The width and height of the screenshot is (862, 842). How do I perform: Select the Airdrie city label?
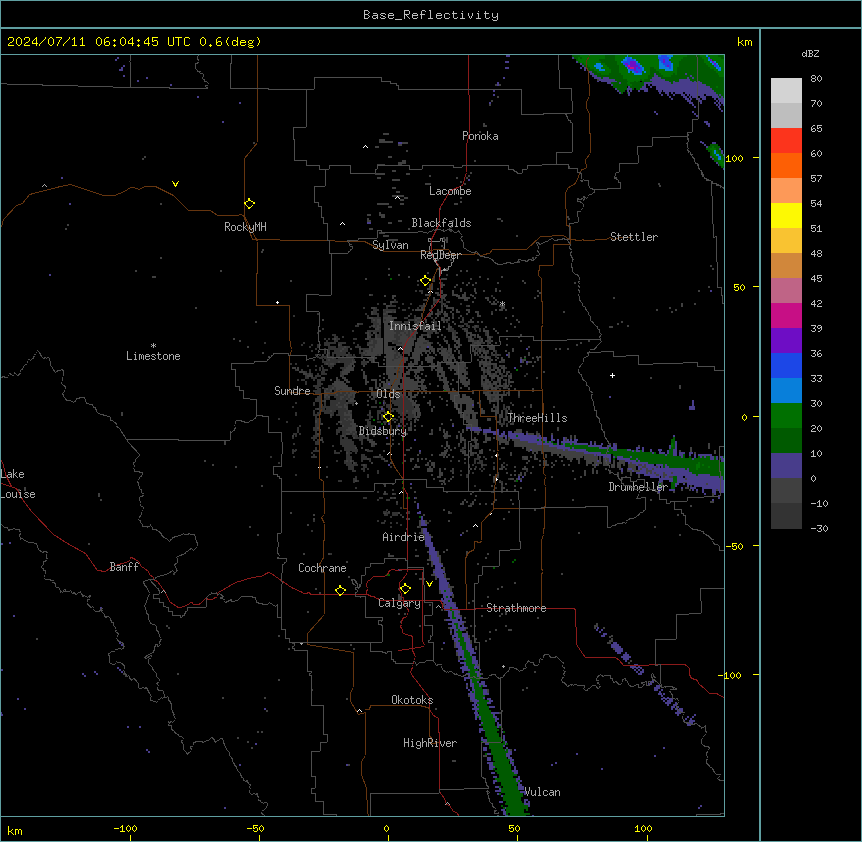click(403, 537)
